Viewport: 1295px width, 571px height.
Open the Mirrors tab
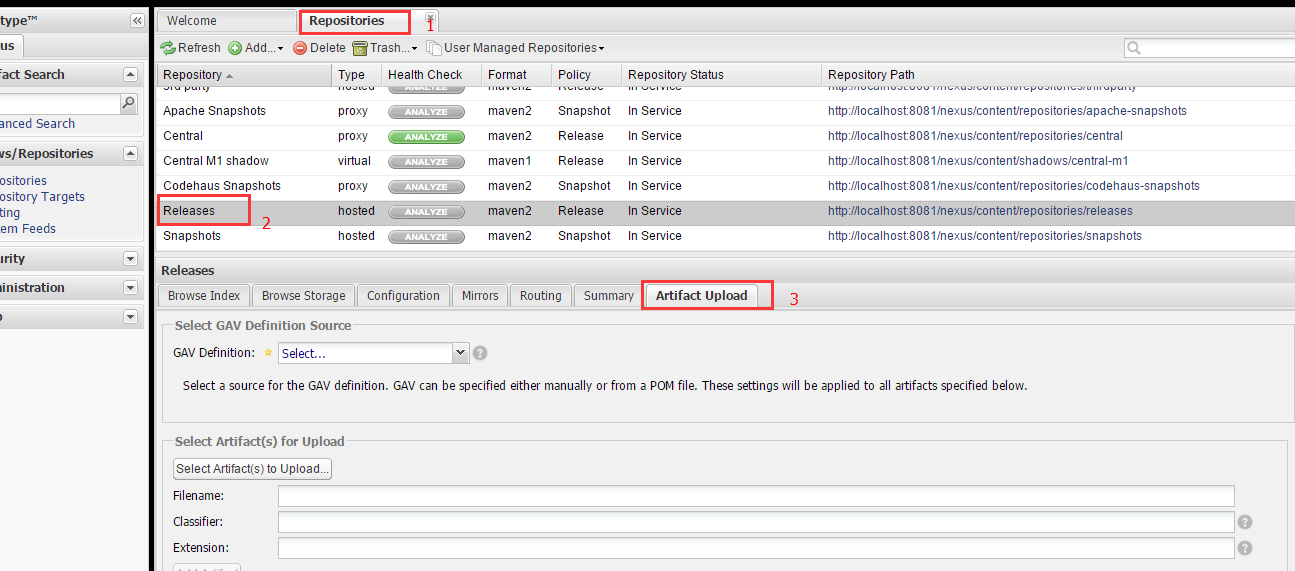[480, 296]
